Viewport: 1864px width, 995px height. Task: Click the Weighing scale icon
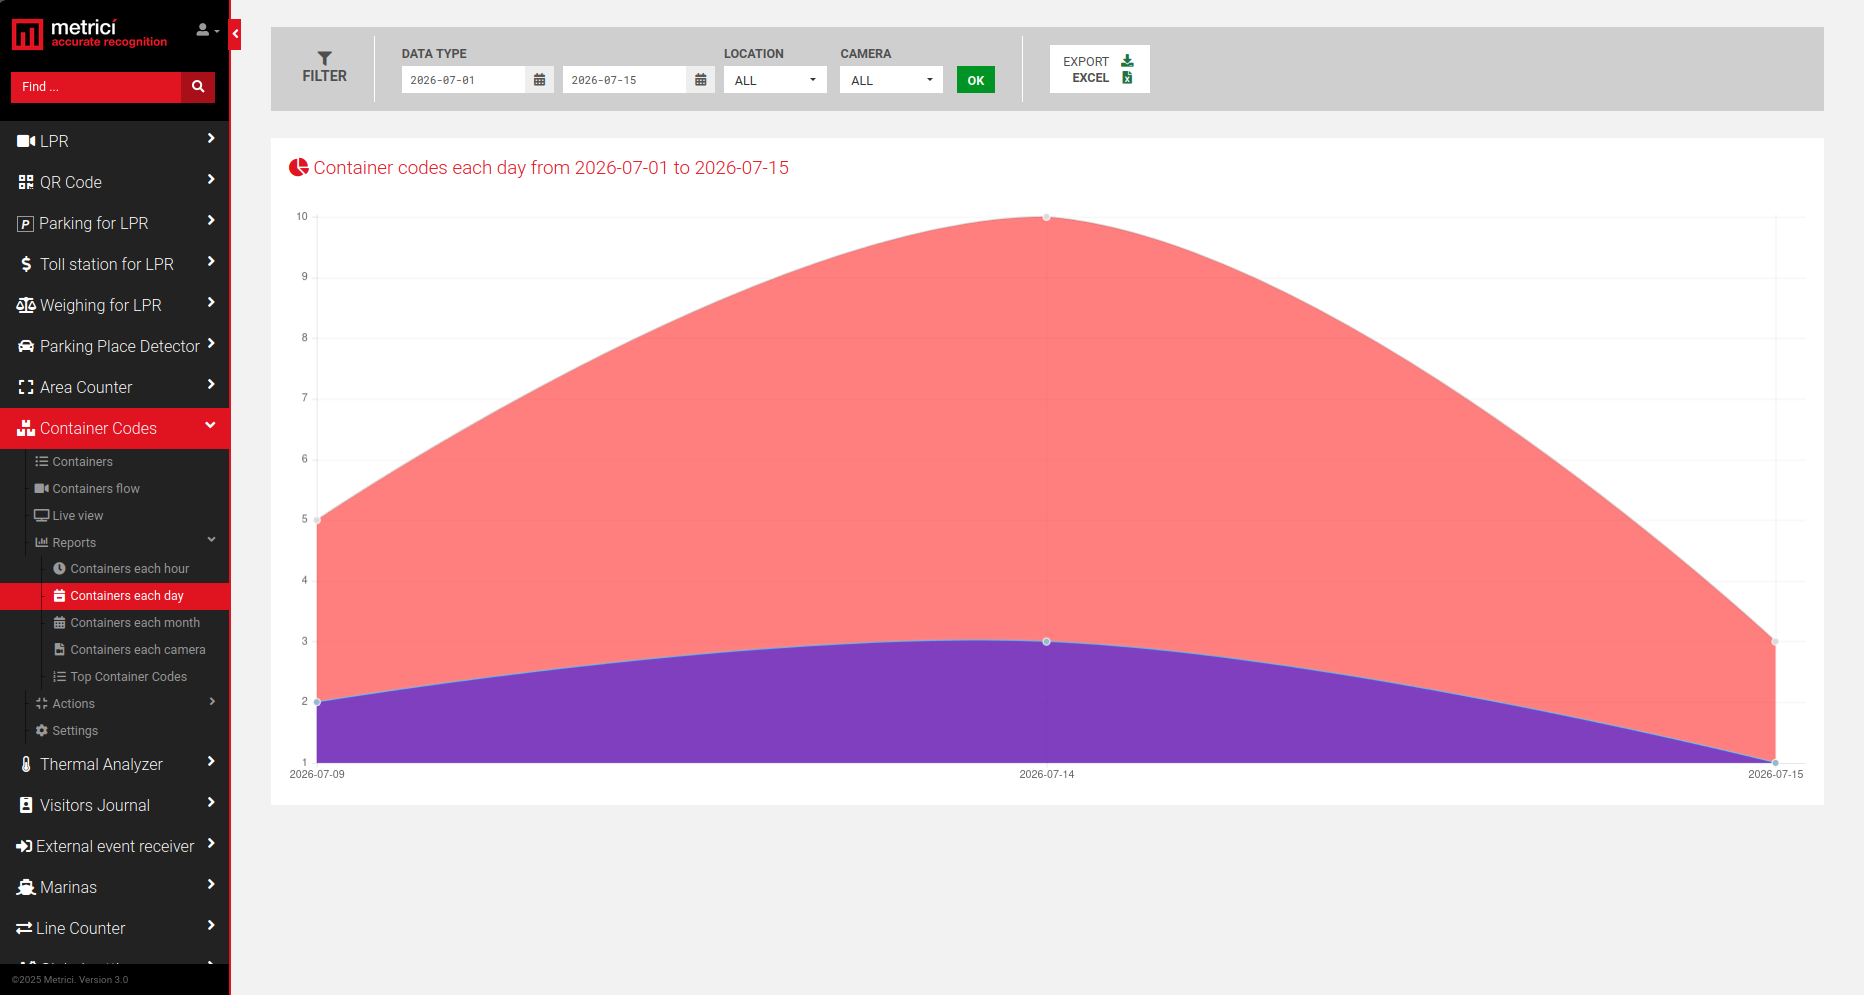pos(26,305)
